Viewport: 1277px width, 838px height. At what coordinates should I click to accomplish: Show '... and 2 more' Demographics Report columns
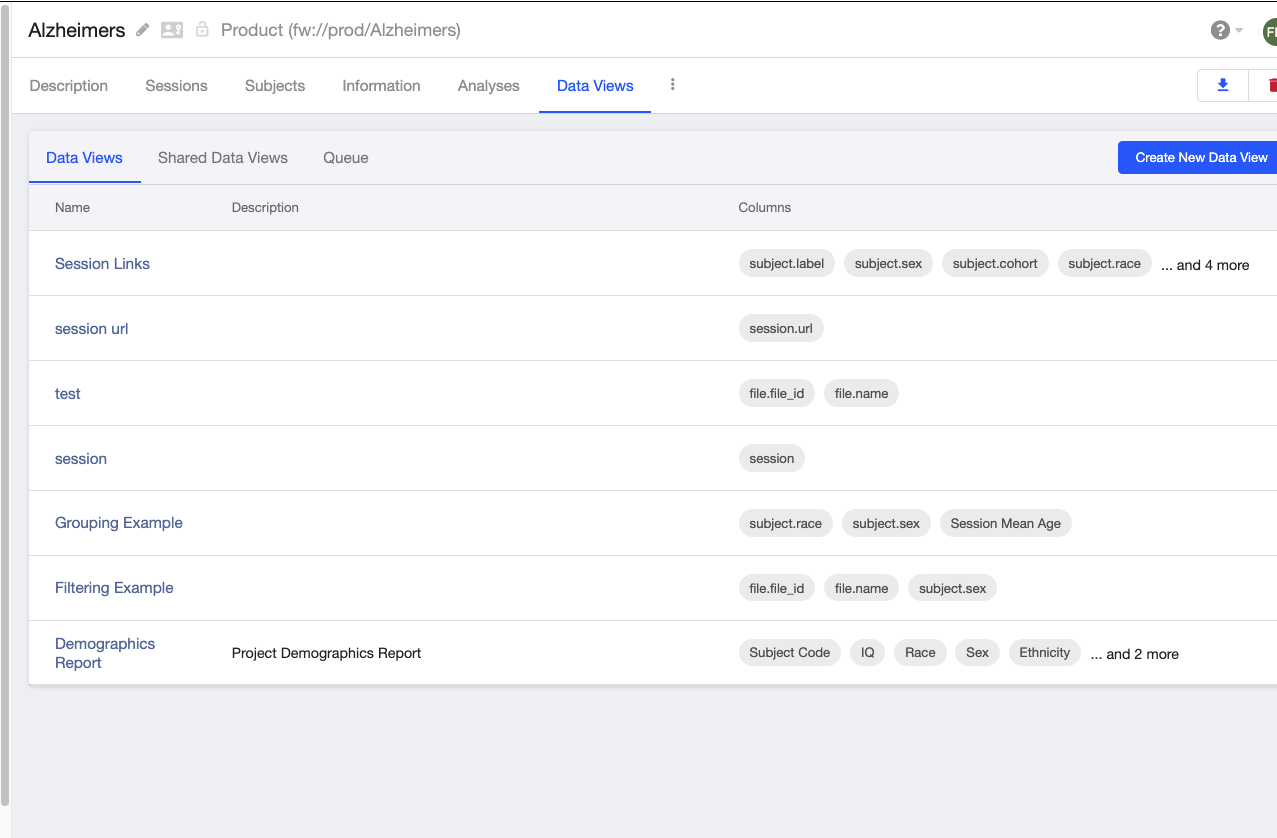(1134, 653)
